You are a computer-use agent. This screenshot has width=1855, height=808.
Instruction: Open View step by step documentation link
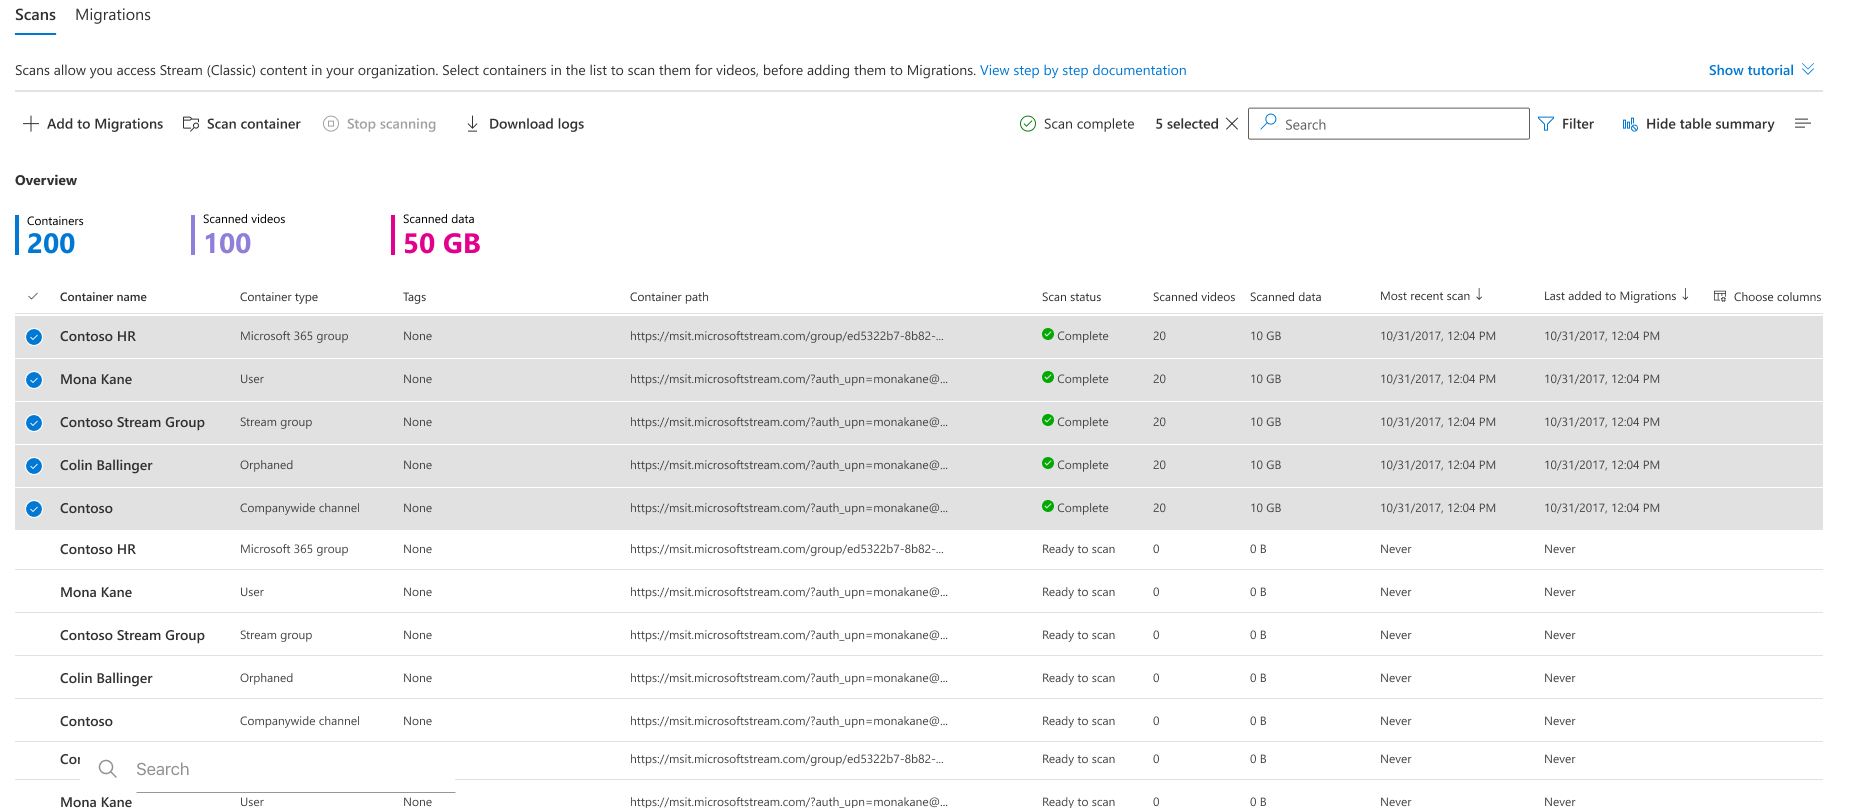(1083, 70)
